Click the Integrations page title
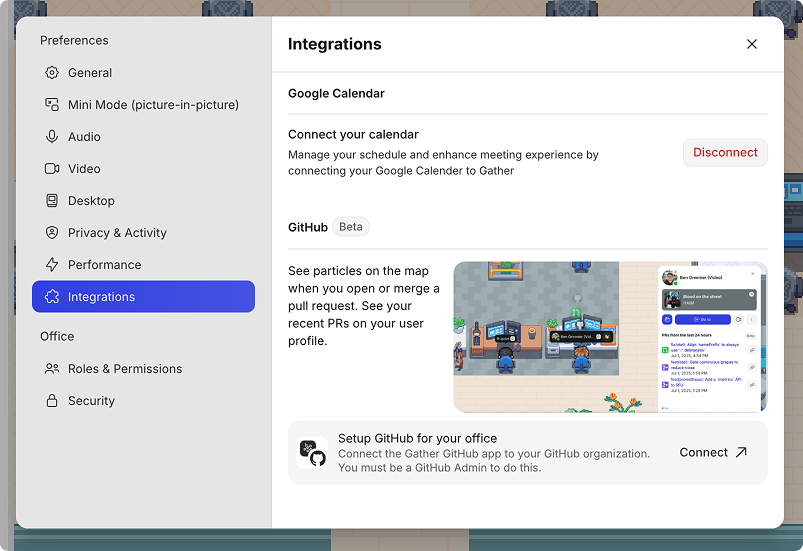This screenshot has height=551, width=803. 334,44
